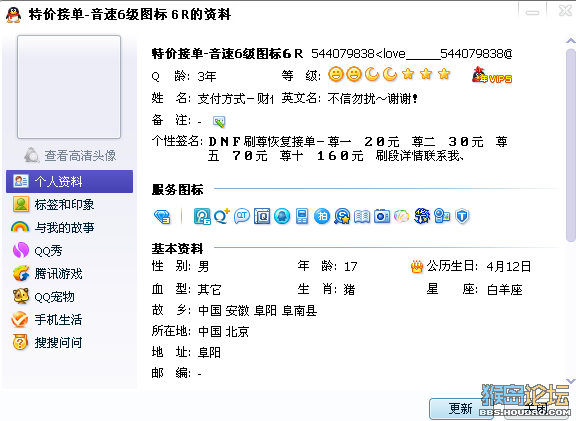Click the nickname 特价接单-音速6级图标6R
Image resolution: width=576 pixels, height=421 pixels.
click(227, 54)
